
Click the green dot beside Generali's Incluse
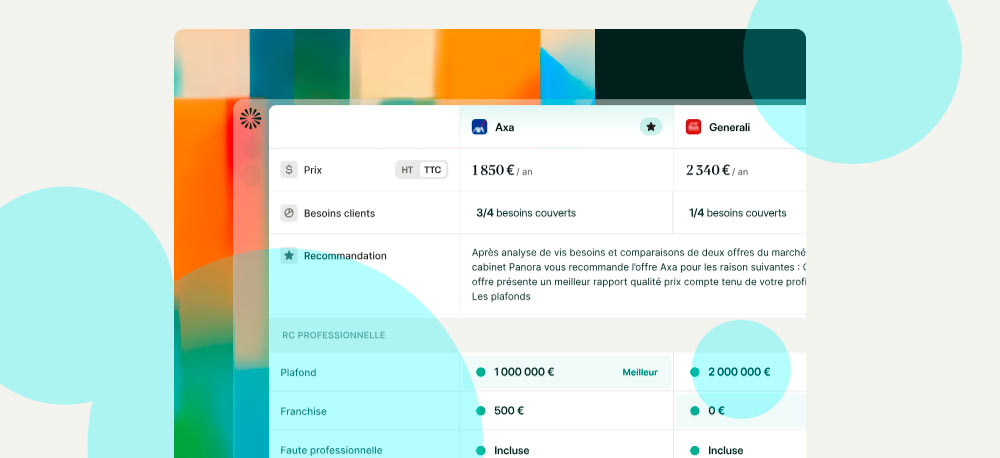(x=695, y=450)
